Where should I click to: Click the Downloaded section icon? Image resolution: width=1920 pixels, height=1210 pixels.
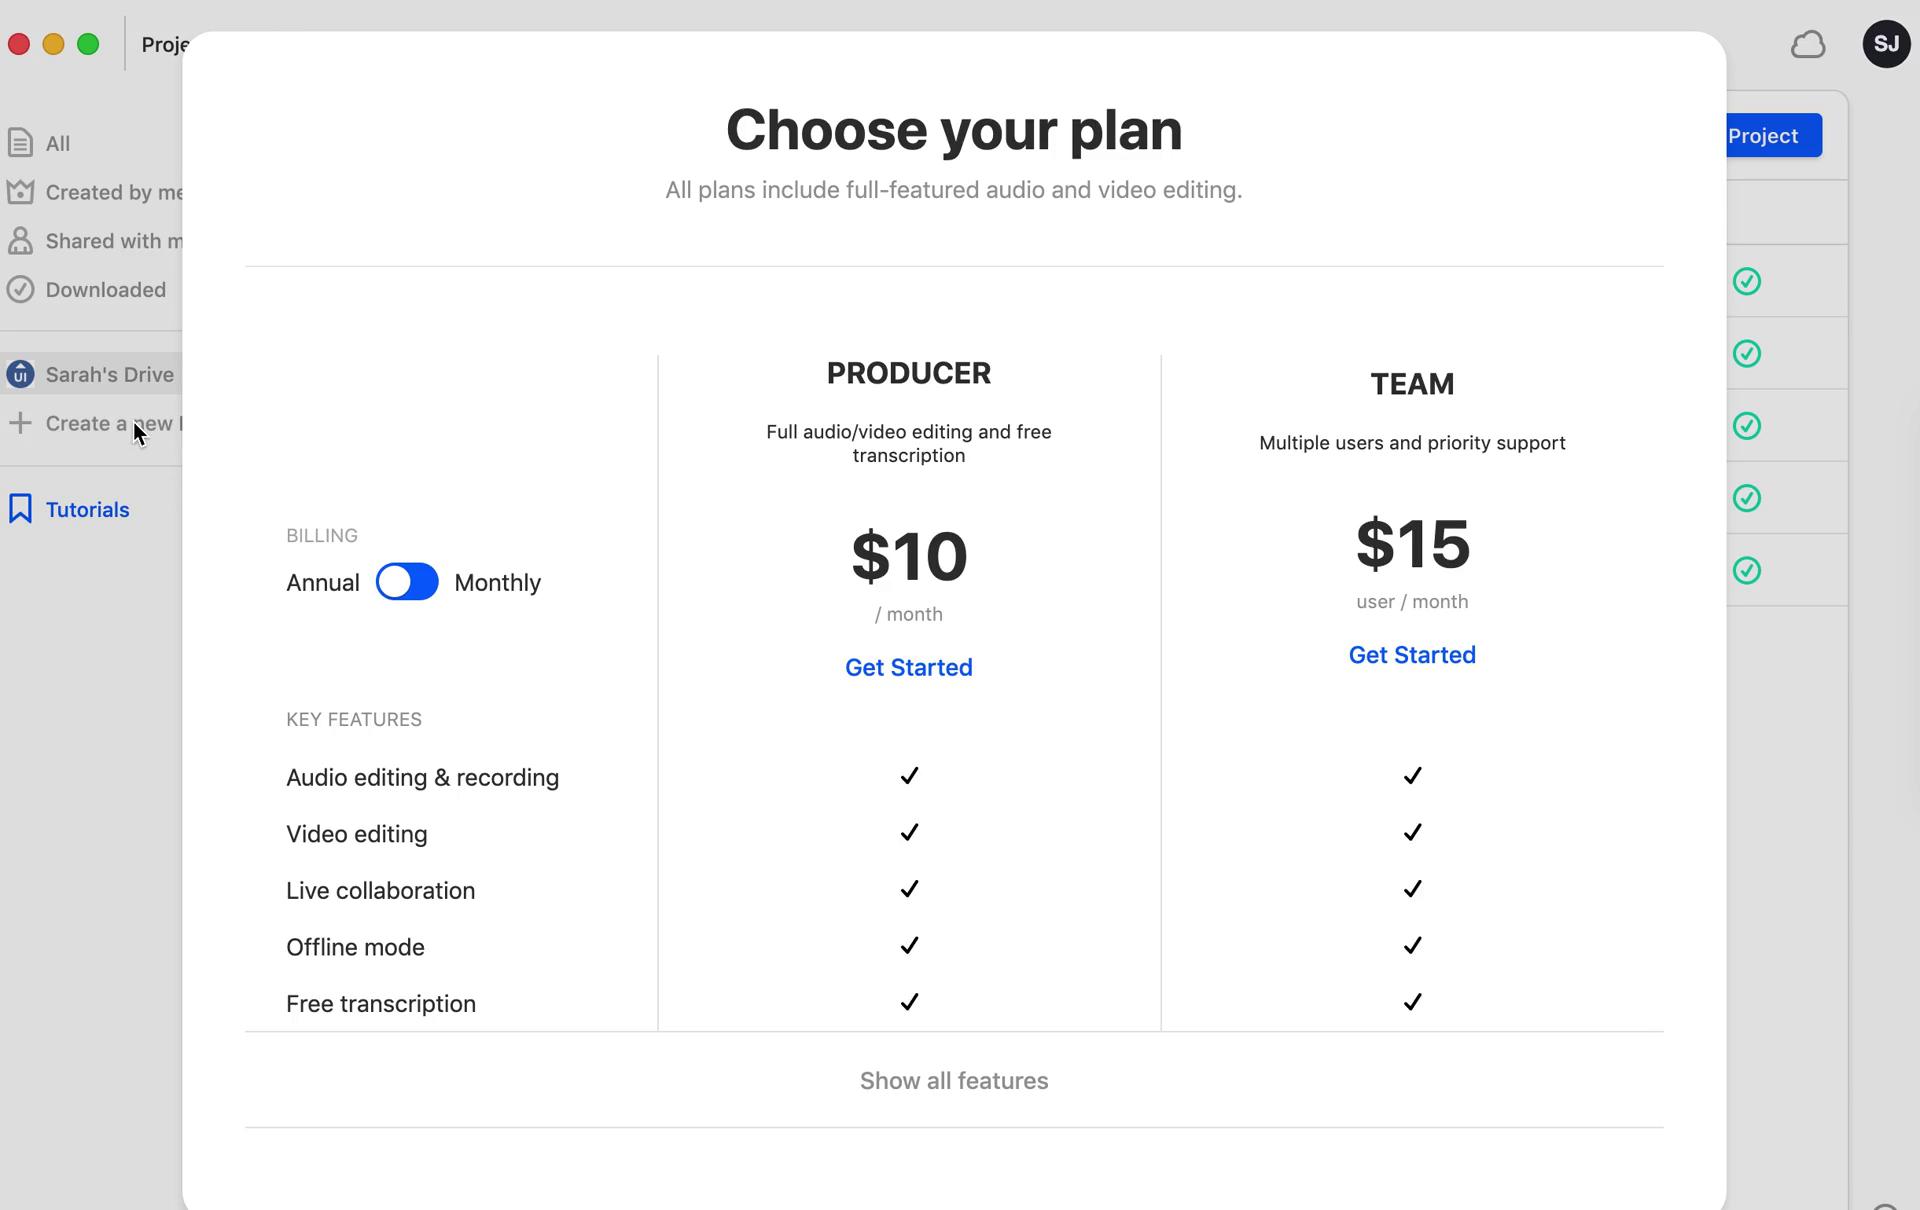[x=20, y=289]
